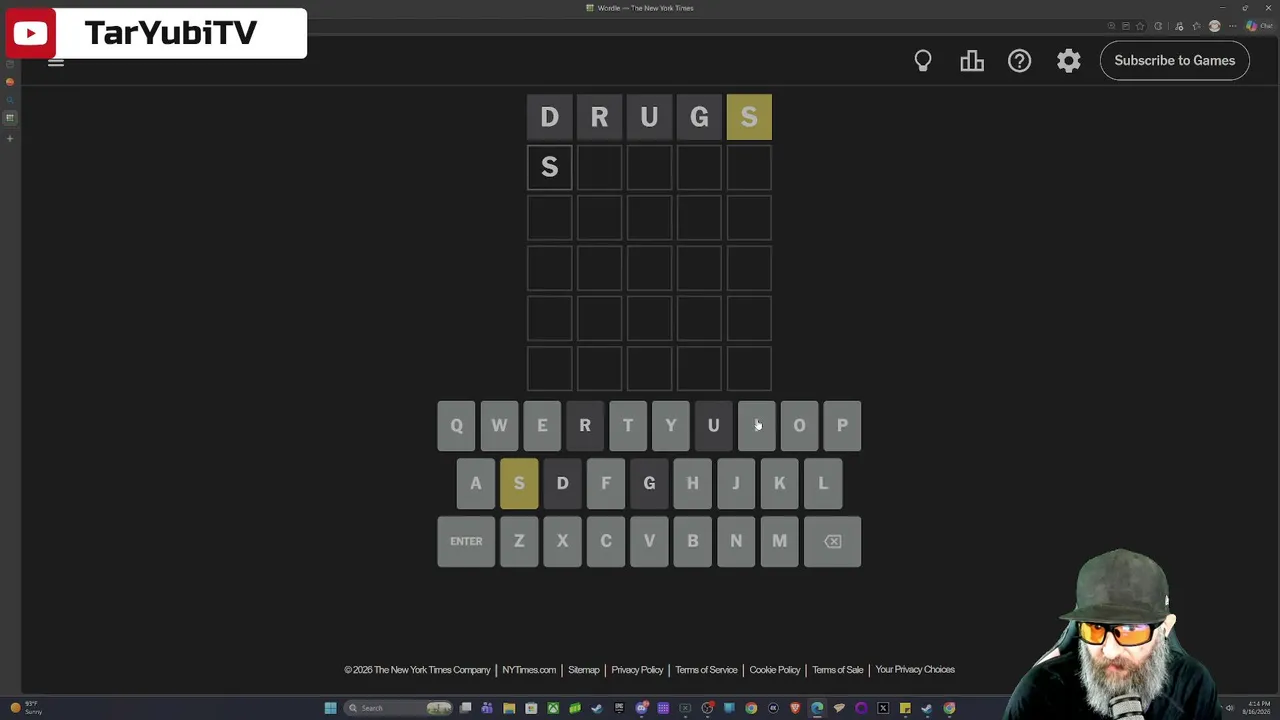Click the D tile in the first guess row
Viewport: 1280px width, 720px height.
(549, 117)
